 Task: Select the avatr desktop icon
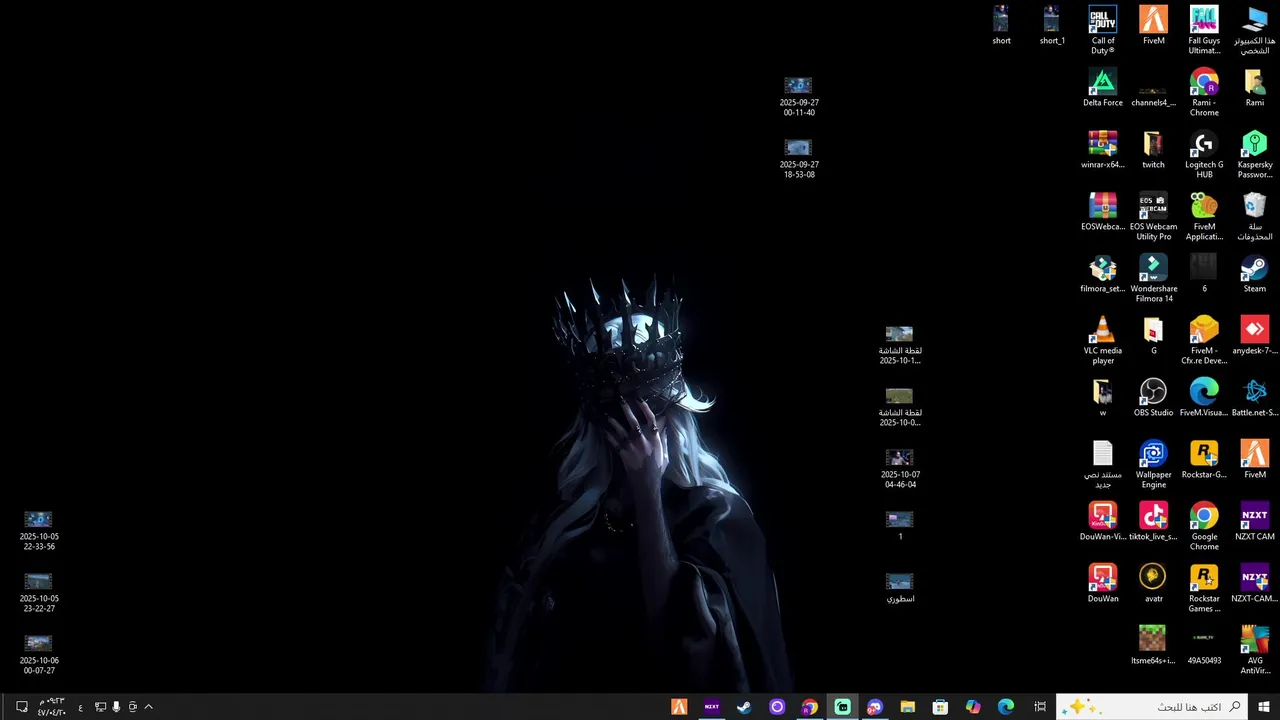pos(1153,583)
